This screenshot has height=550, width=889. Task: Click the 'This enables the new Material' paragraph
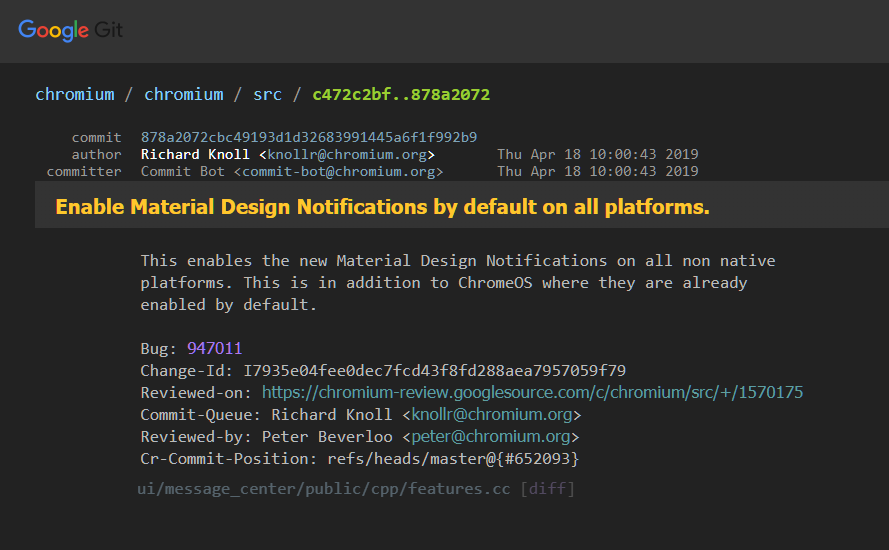coord(458,283)
